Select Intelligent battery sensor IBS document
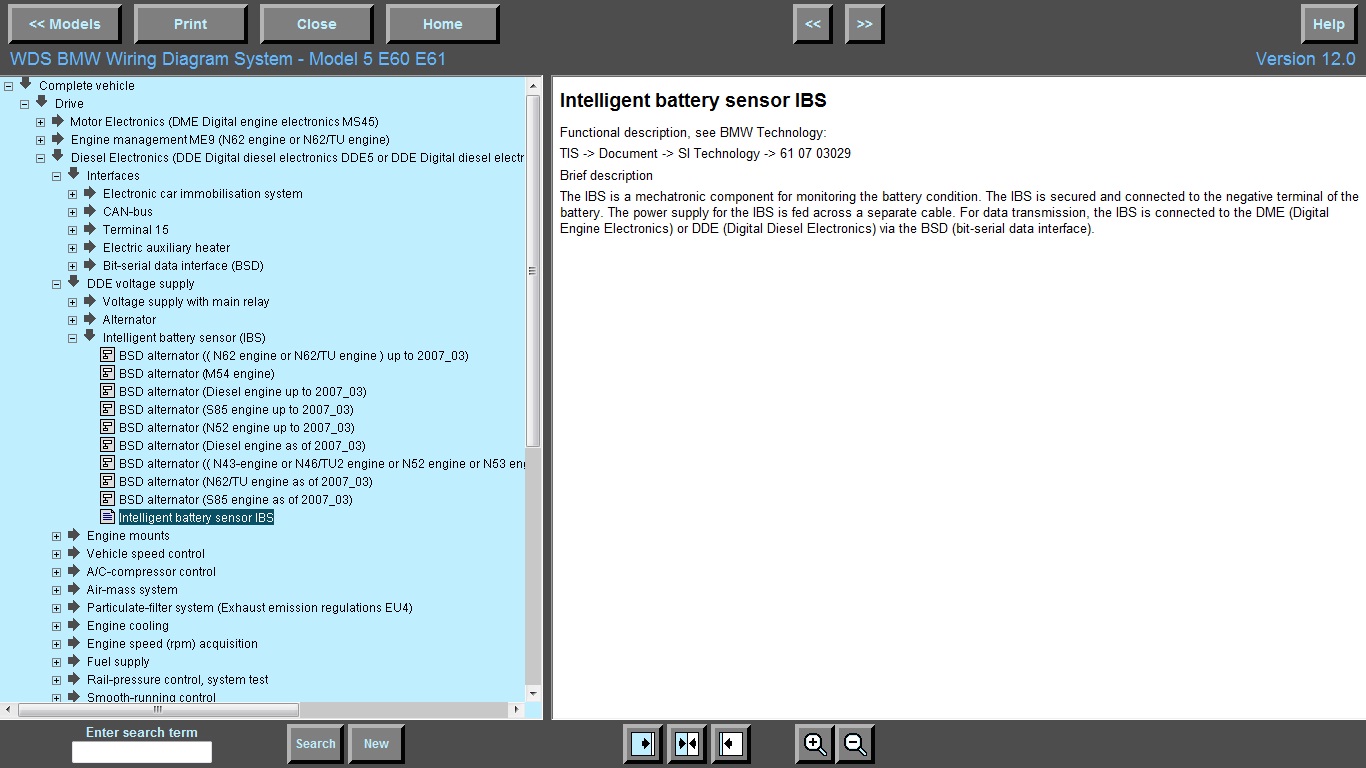The image size is (1366, 768). 196,518
